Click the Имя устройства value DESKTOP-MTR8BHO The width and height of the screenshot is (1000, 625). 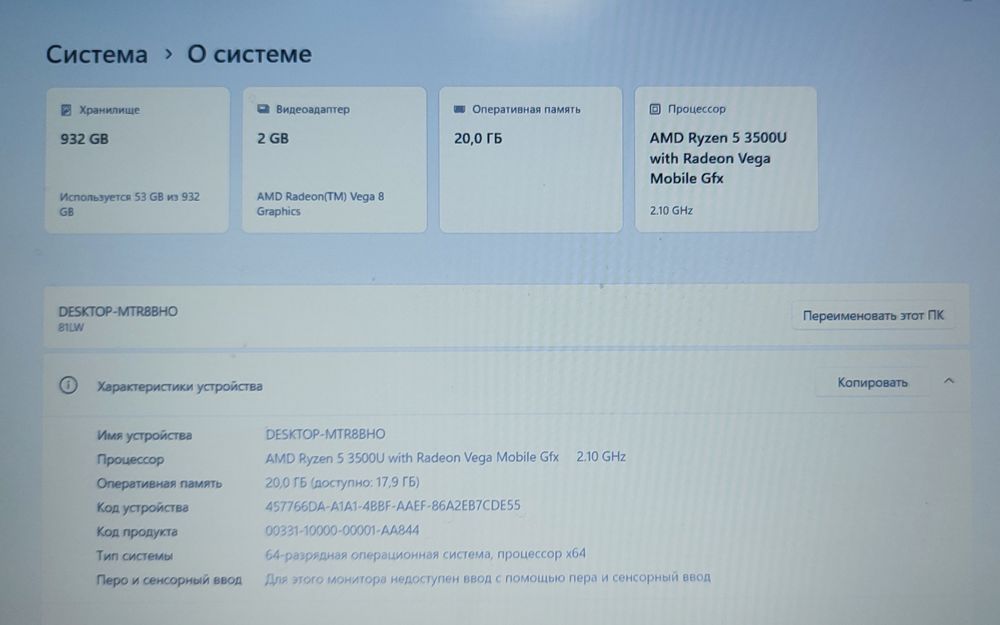325,434
